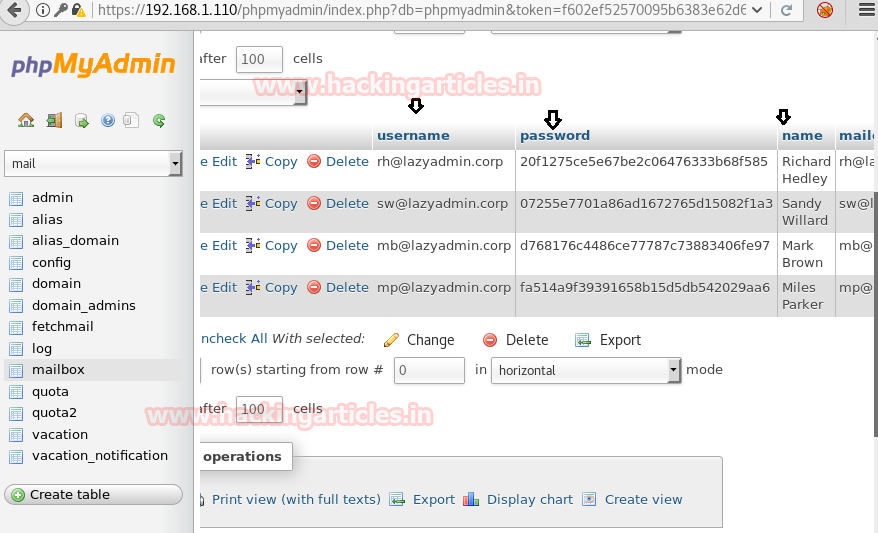Click table icon next to mailbox
878x533 pixels.
[x=16, y=371]
